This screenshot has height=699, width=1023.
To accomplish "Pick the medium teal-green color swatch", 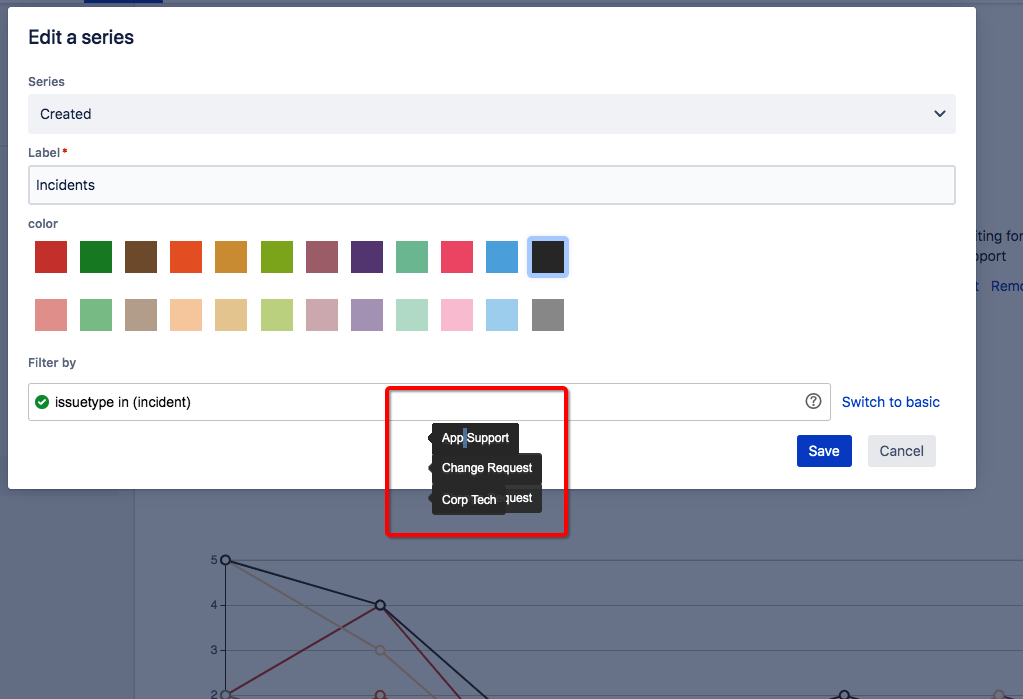I will [412, 257].
